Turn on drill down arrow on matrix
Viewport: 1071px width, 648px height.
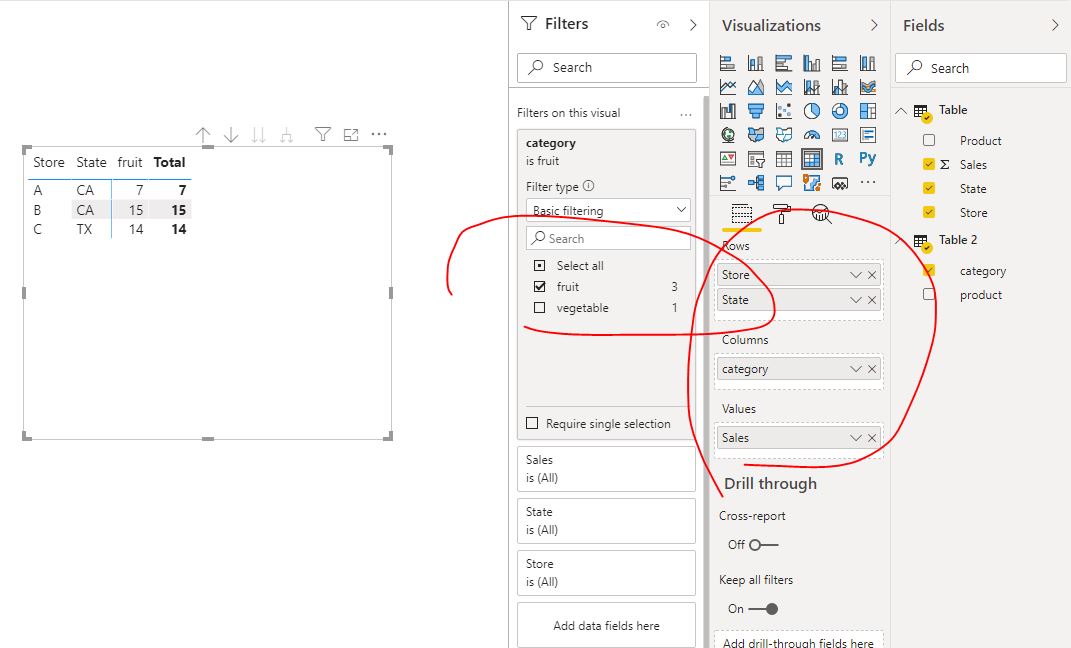231,135
